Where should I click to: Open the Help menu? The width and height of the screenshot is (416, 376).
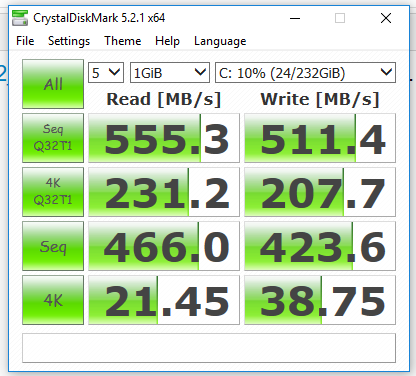[167, 41]
